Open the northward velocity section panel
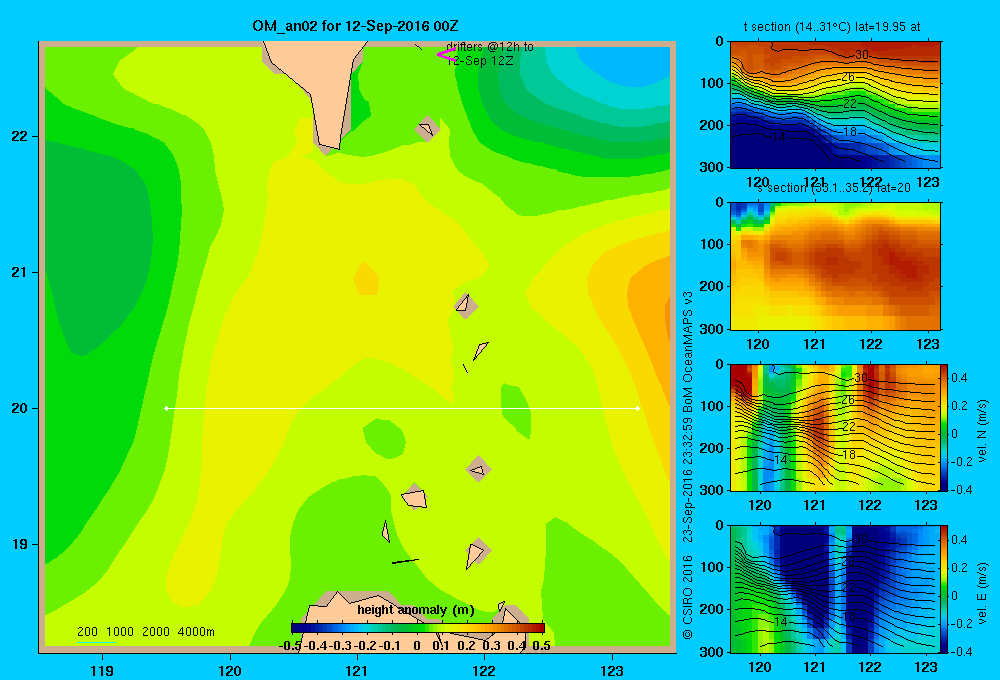The height and width of the screenshot is (680, 1000). click(835, 427)
